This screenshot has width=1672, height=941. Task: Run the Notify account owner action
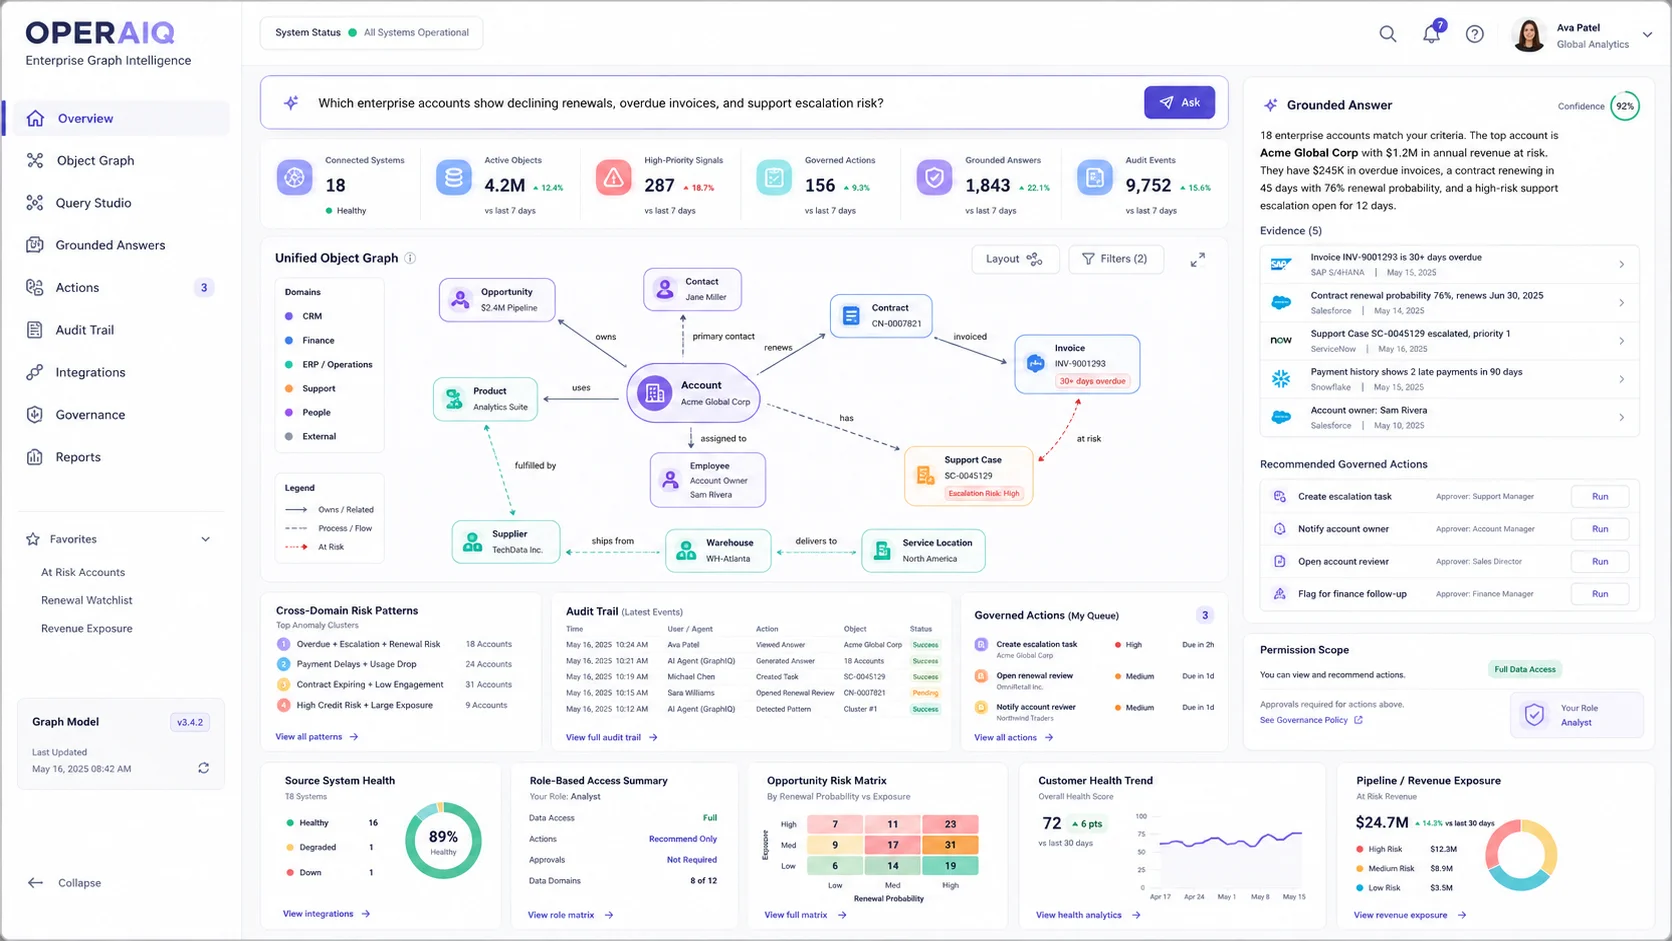pyautogui.click(x=1600, y=529)
